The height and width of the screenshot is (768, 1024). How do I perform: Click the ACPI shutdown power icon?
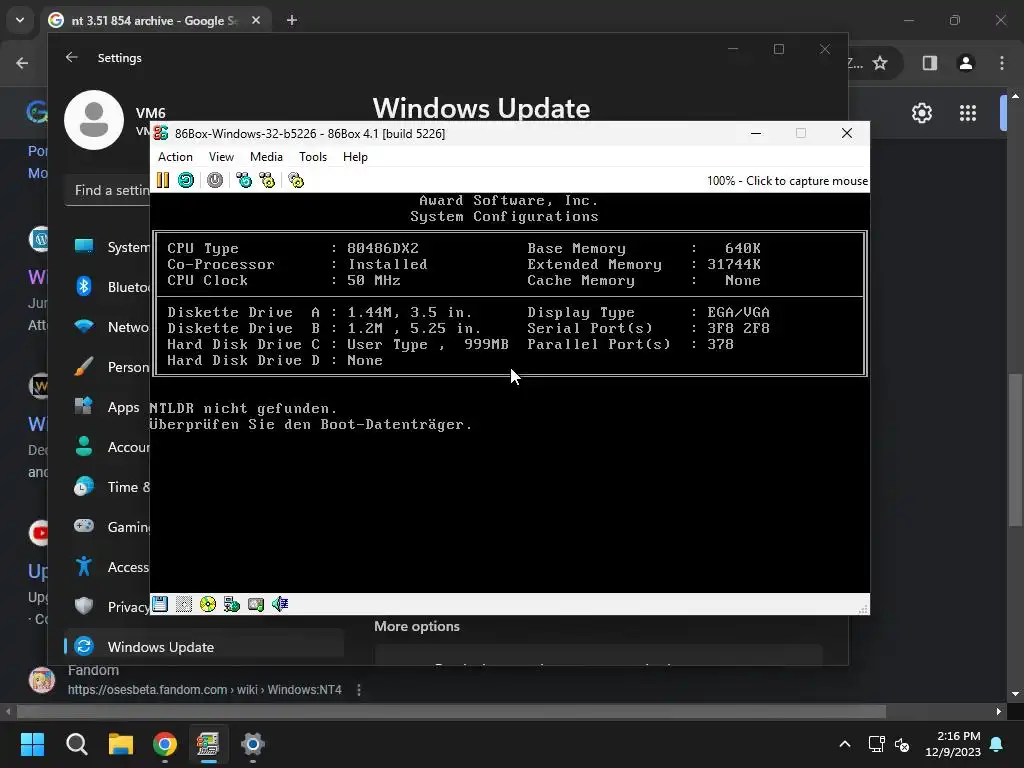[215, 180]
